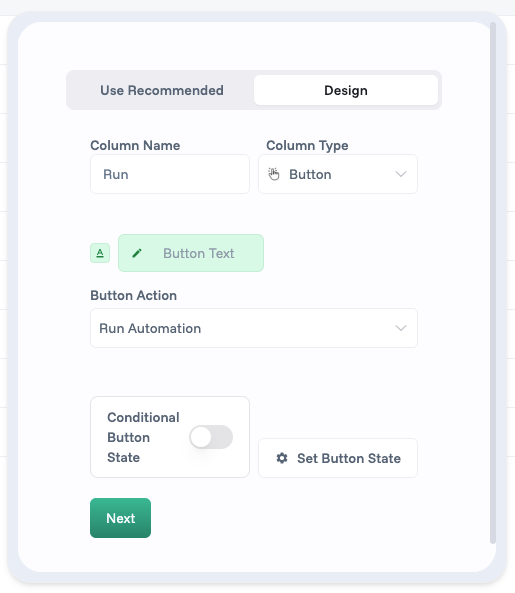Viewport: 515px width, 593px height.
Task: Click the gear icon on Set Button State
Action: pyautogui.click(x=282, y=458)
